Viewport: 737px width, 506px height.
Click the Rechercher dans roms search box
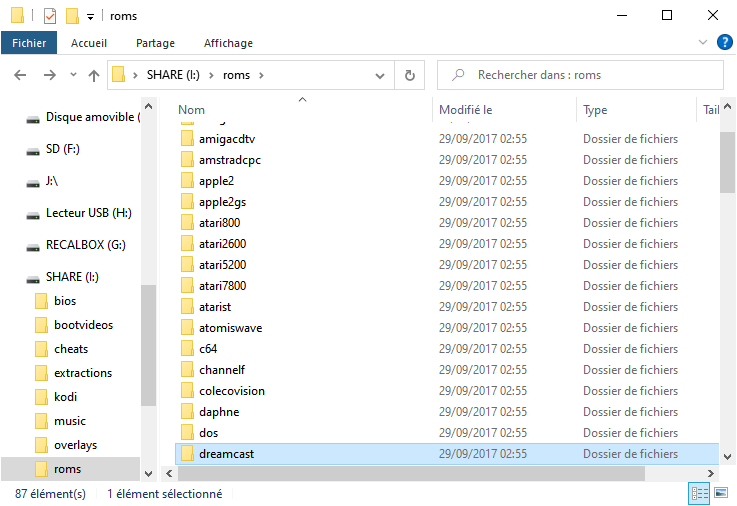click(590, 75)
